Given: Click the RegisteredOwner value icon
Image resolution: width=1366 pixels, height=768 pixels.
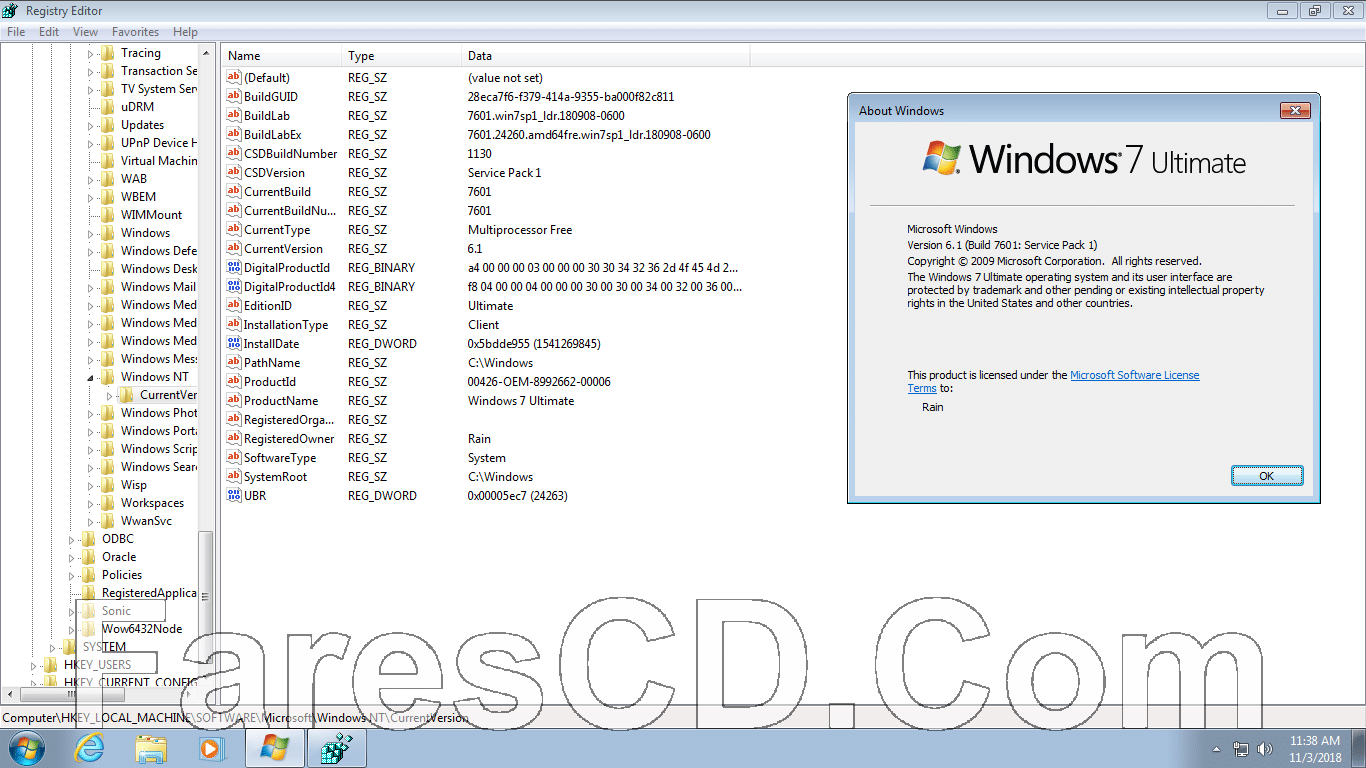Looking at the screenshot, I should click(x=233, y=439).
